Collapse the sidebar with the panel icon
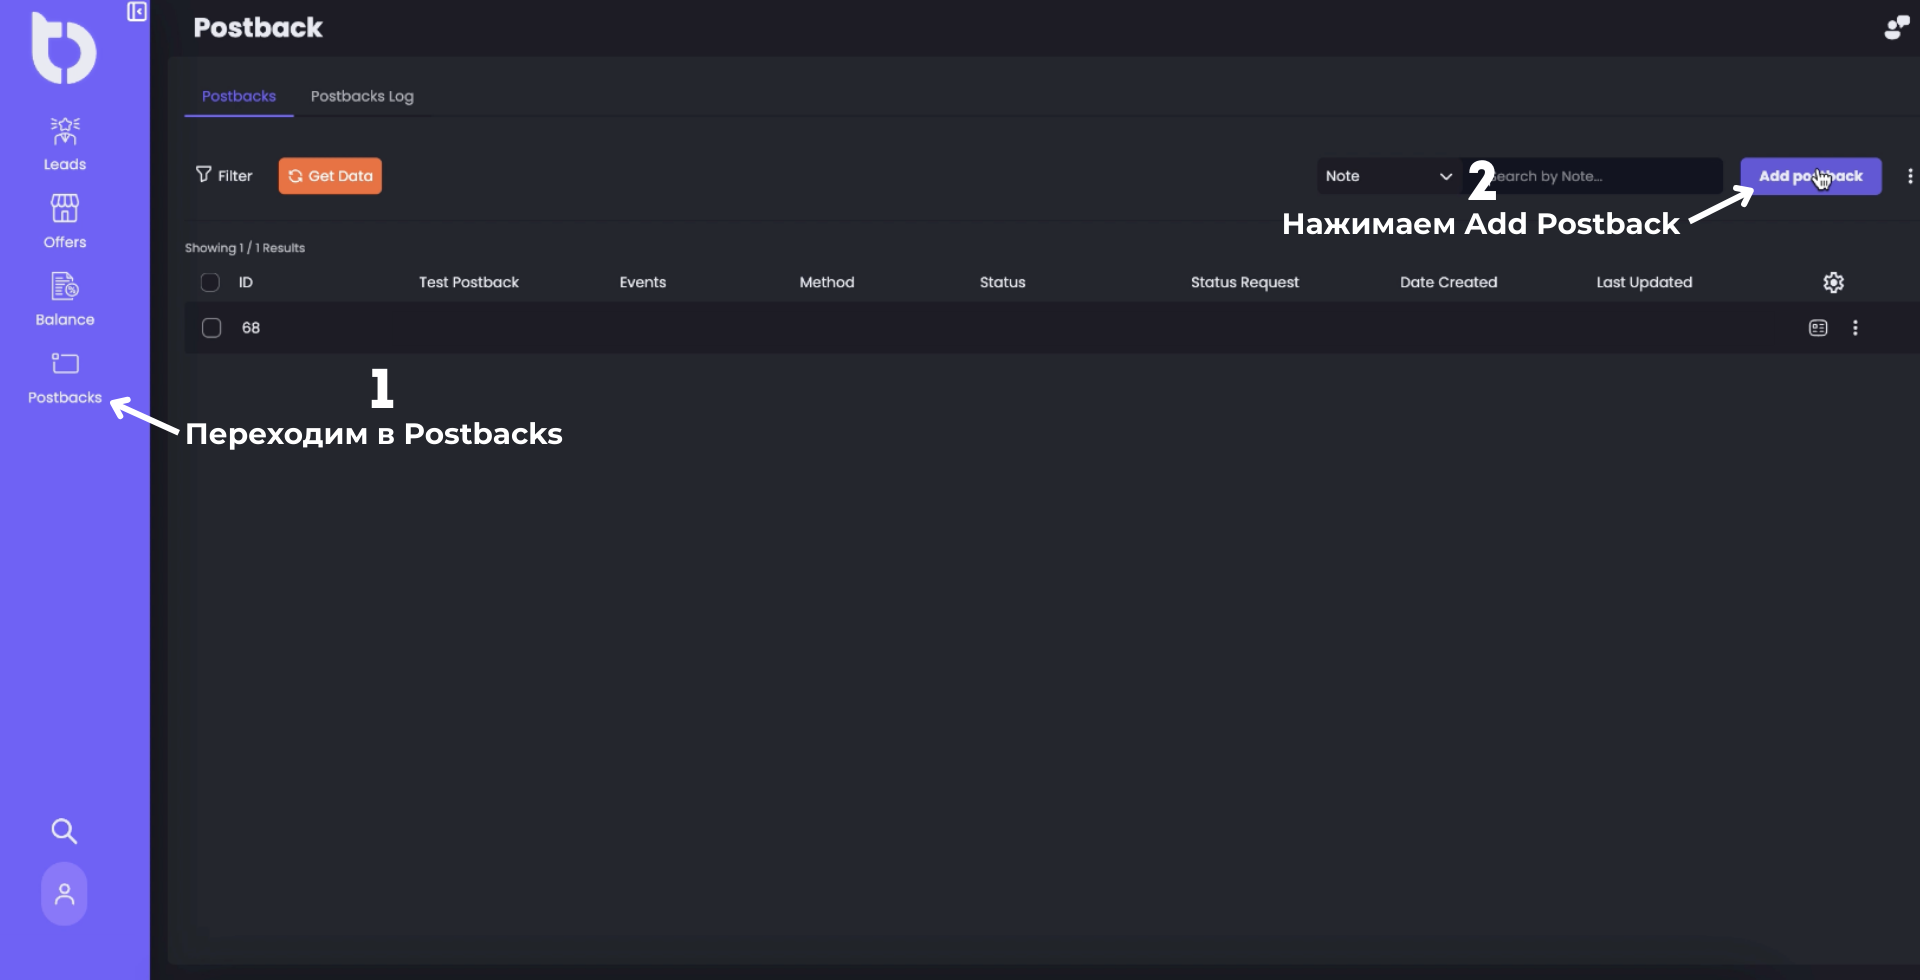This screenshot has width=1920, height=980. tap(137, 12)
